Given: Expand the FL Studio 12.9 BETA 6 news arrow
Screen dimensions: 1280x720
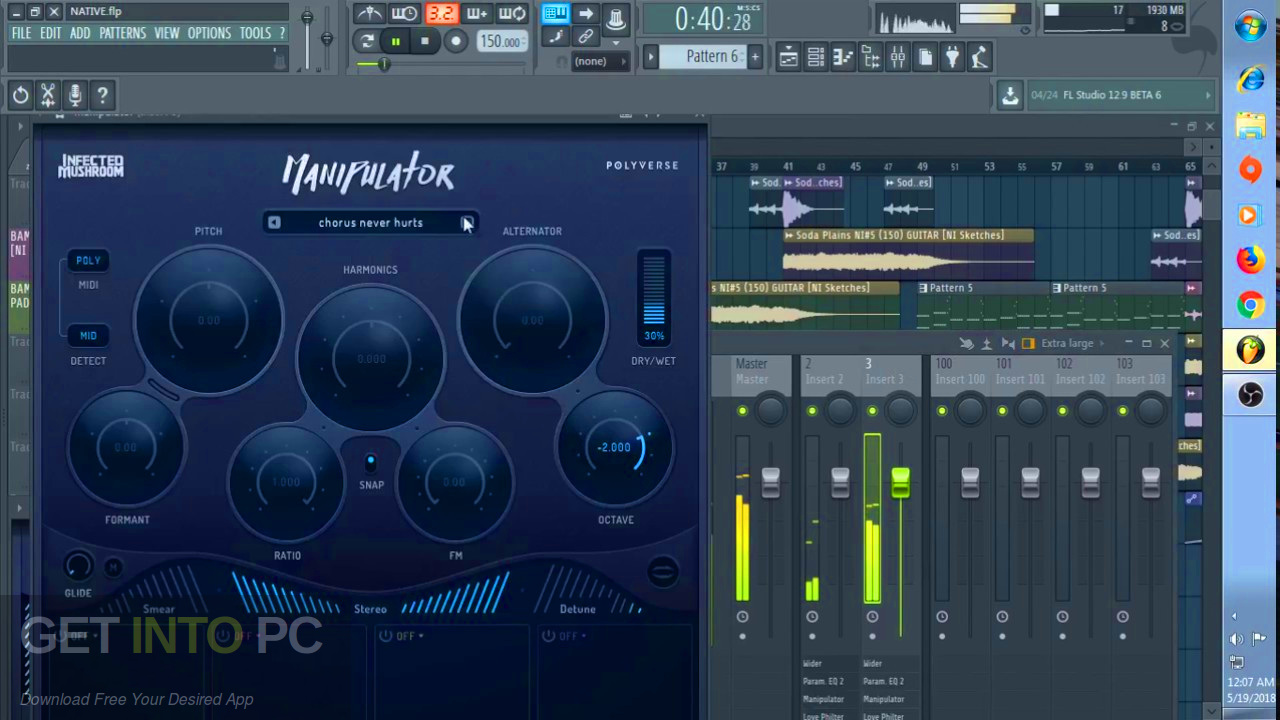Looking at the screenshot, I should (1208, 95).
